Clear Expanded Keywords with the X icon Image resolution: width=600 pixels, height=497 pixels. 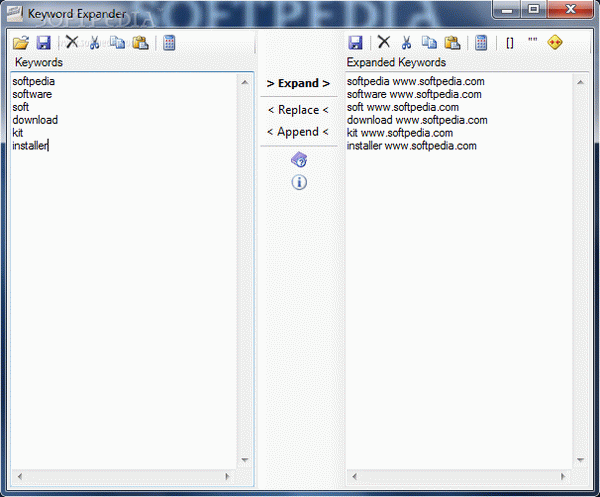tap(384, 42)
